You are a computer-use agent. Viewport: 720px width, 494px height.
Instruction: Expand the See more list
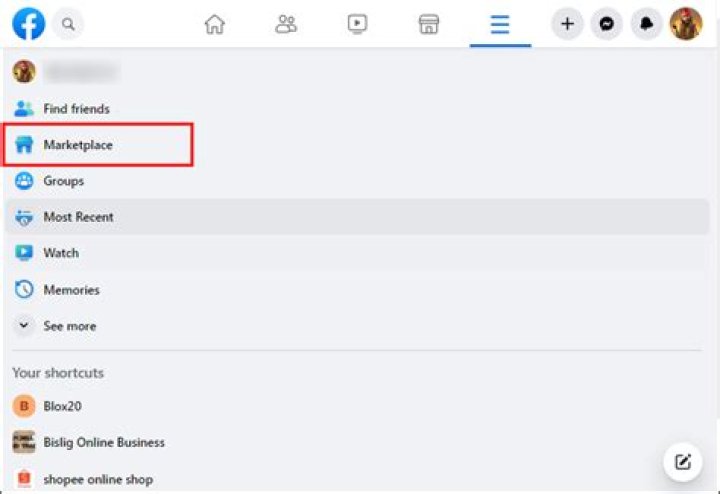click(x=69, y=326)
